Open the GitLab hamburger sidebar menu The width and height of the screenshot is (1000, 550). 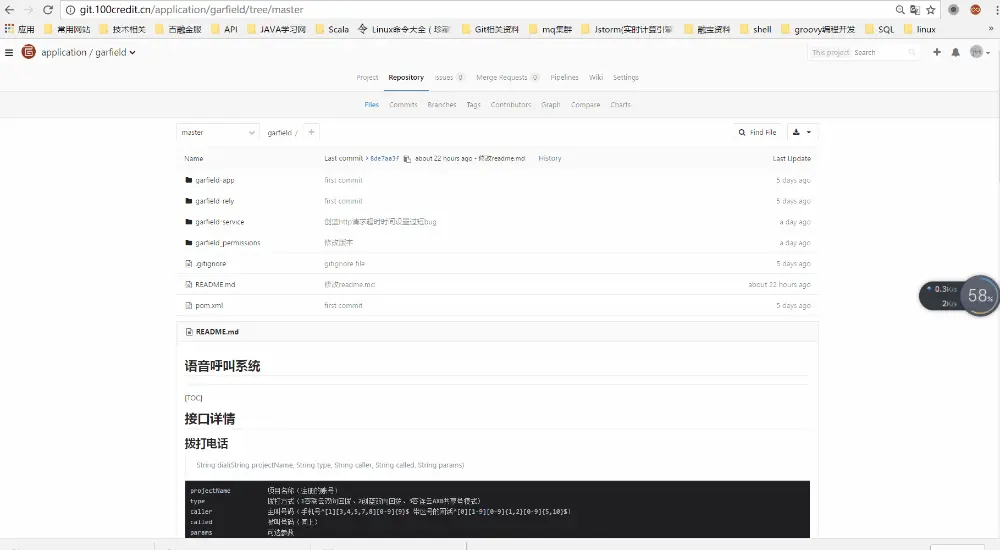point(9,52)
